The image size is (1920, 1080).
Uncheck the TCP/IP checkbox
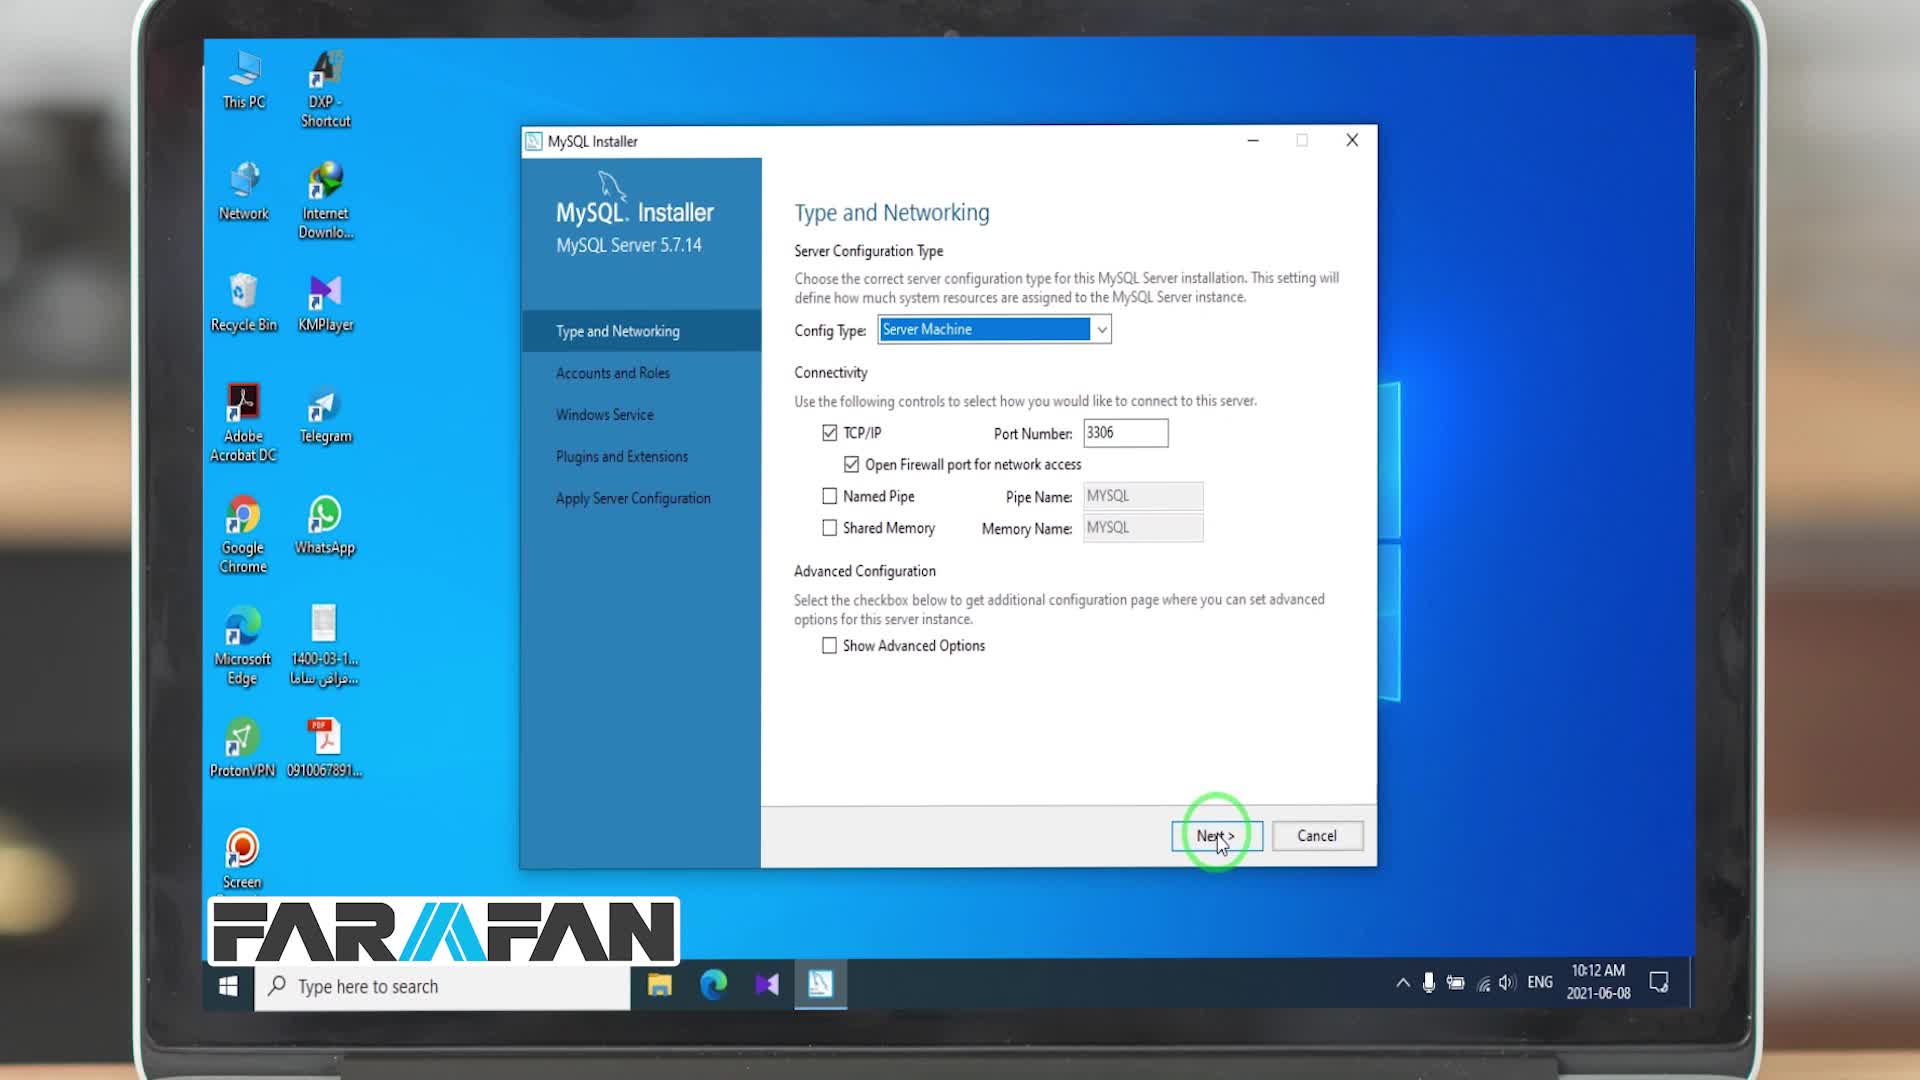[830, 433]
